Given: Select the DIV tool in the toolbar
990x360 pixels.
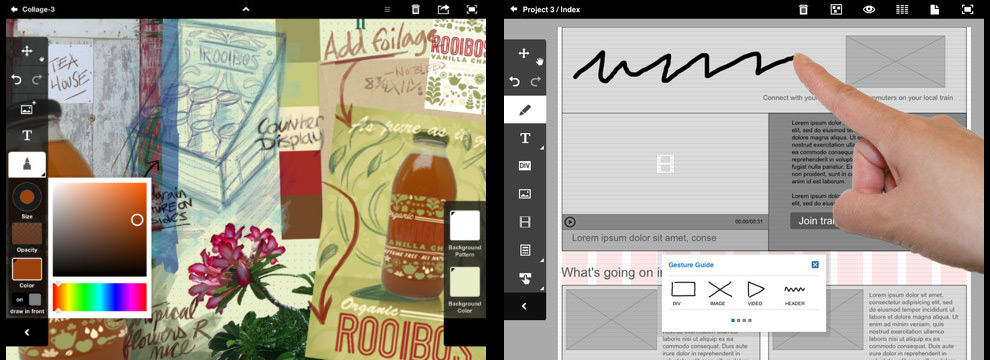Looking at the screenshot, I should click(x=525, y=165).
